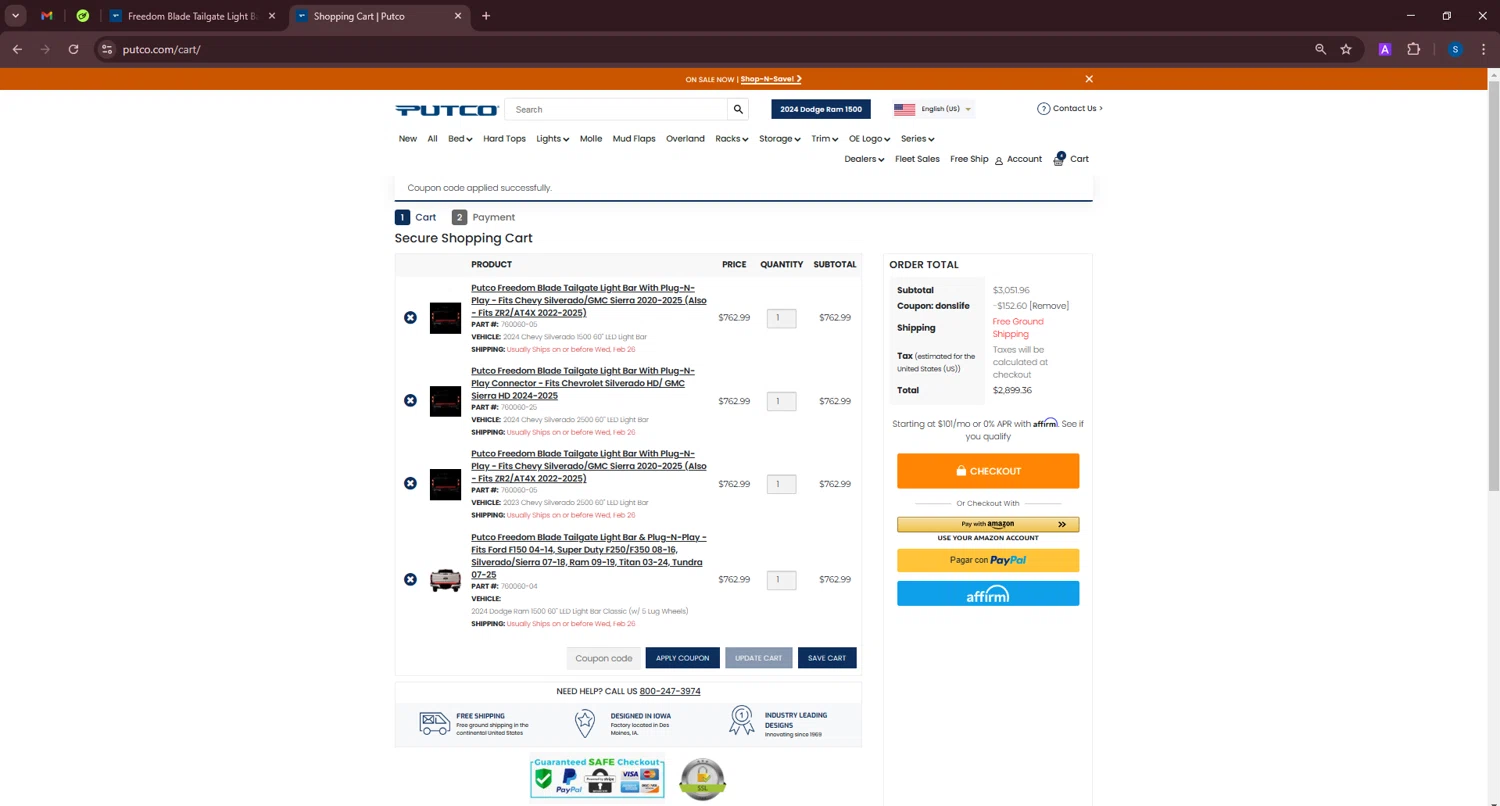Screen dimensions: 1500x806
Task: Pay with PayPal button
Action: [x=988, y=560]
